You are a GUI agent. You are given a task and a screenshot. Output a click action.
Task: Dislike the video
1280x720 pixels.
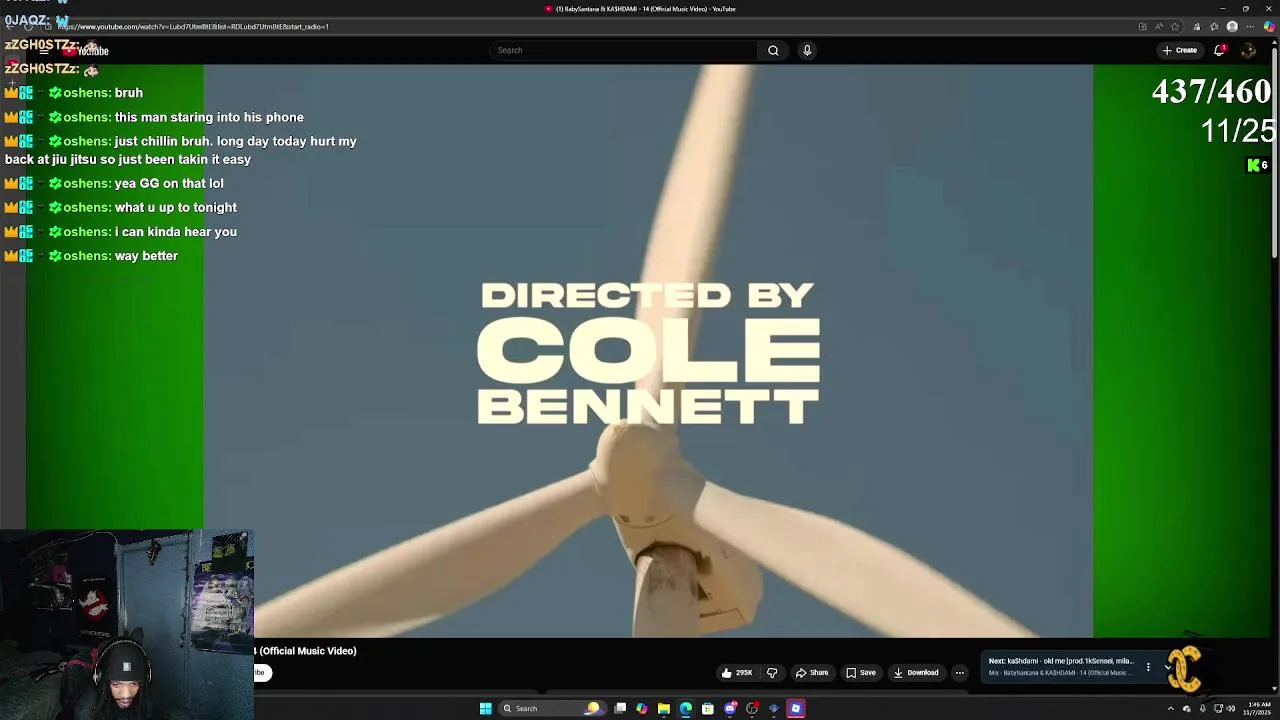[772, 673]
